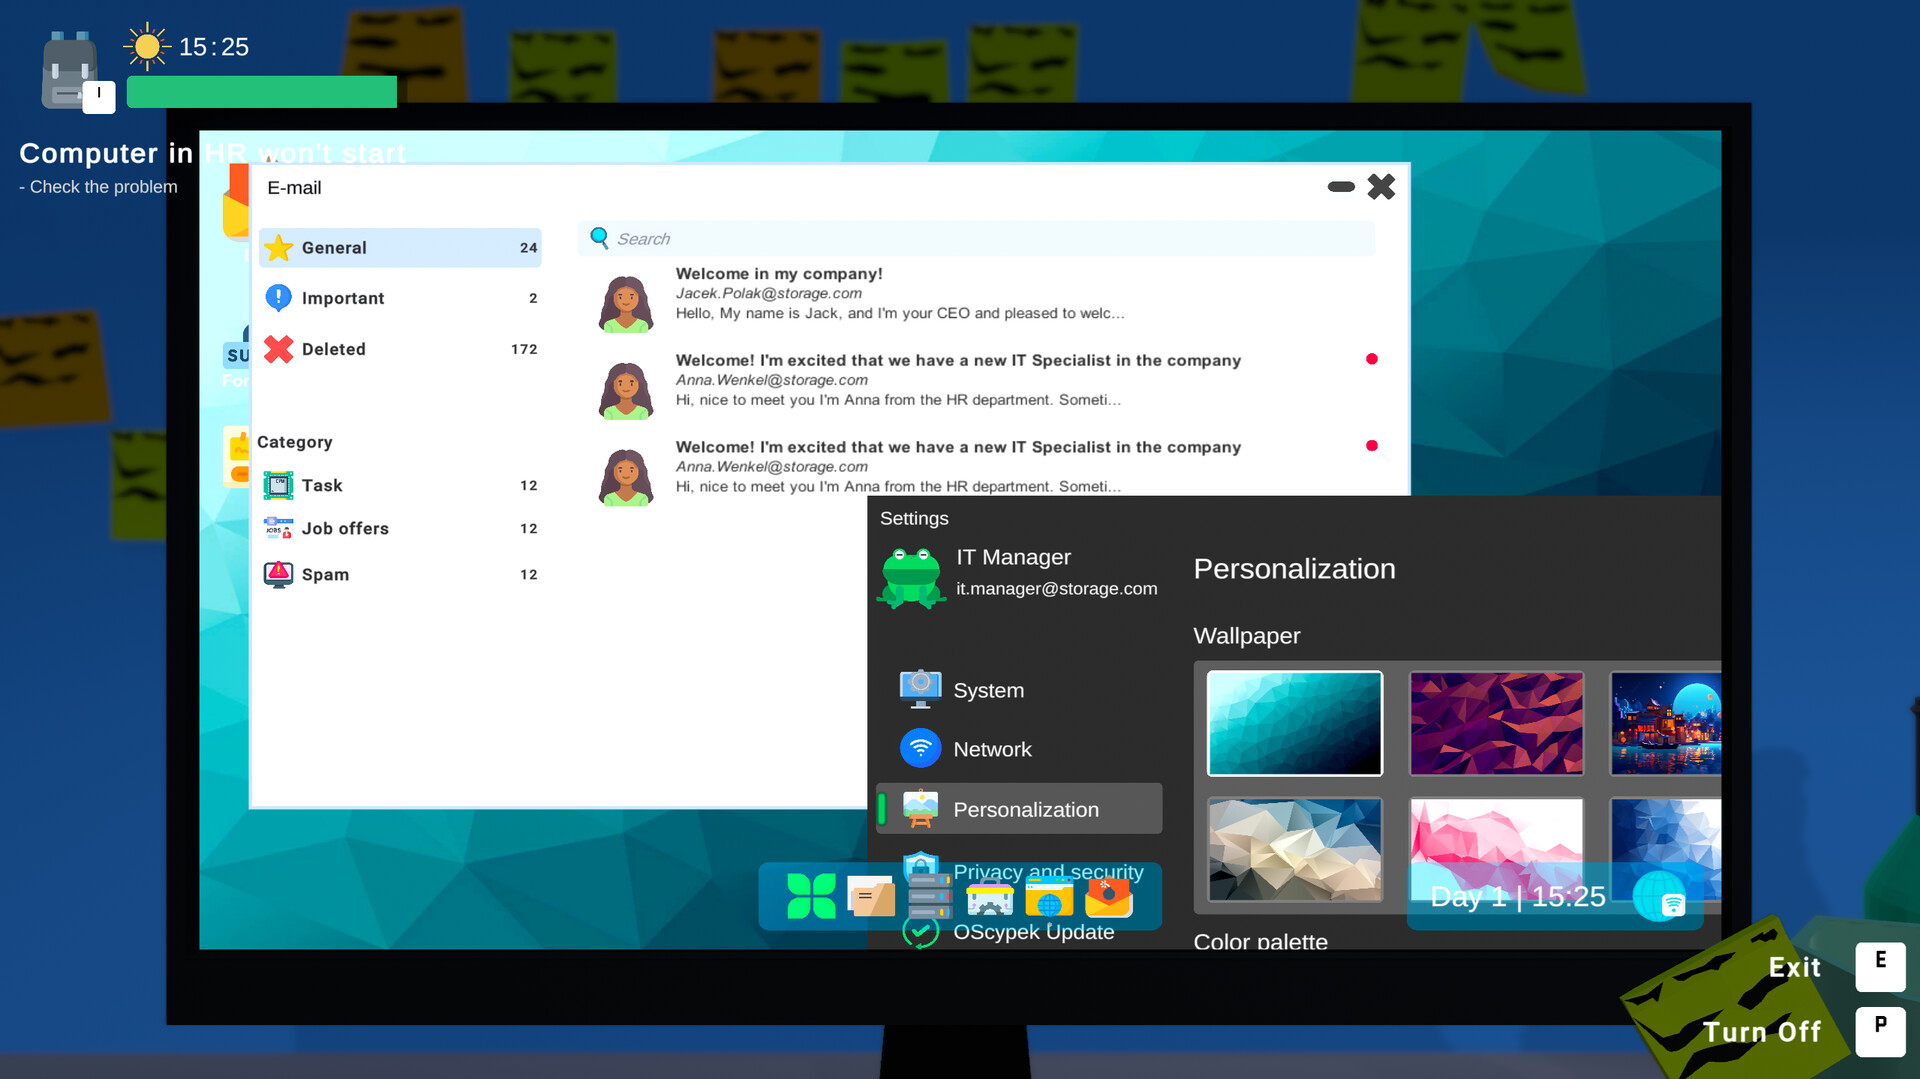
Task: Click the General star icon
Action: point(278,247)
